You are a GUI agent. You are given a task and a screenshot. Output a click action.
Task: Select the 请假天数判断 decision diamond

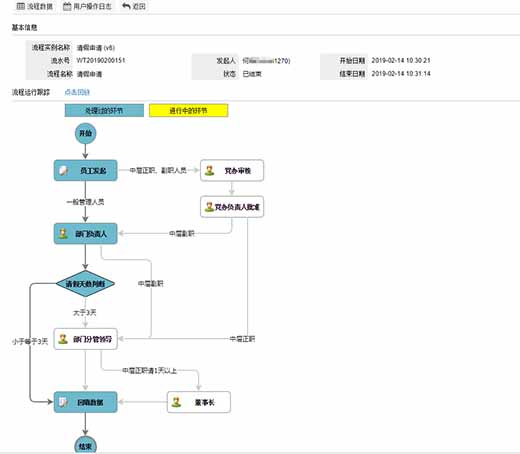point(85,284)
